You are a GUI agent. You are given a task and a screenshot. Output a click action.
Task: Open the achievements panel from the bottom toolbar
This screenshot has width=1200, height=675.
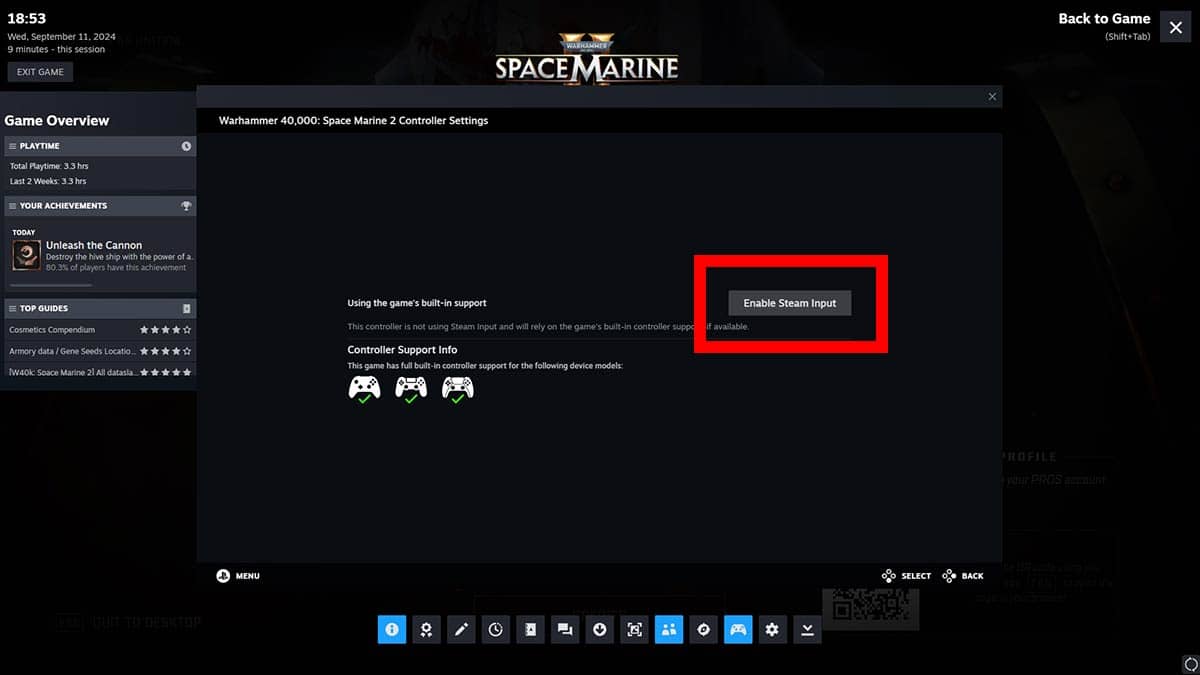click(426, 629)
